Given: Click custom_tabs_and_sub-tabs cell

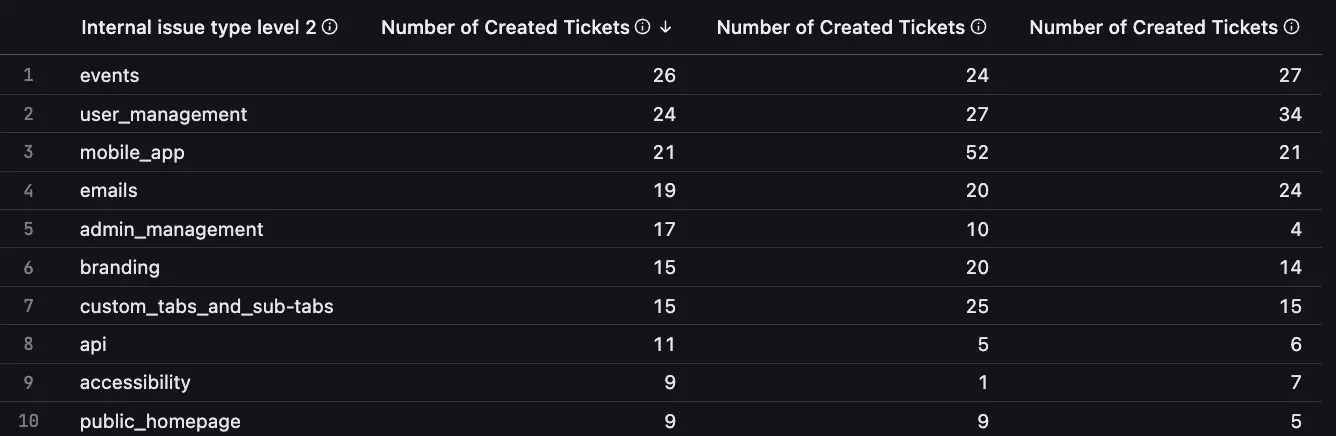Looking at the screenshot, I should coord(206,306).
